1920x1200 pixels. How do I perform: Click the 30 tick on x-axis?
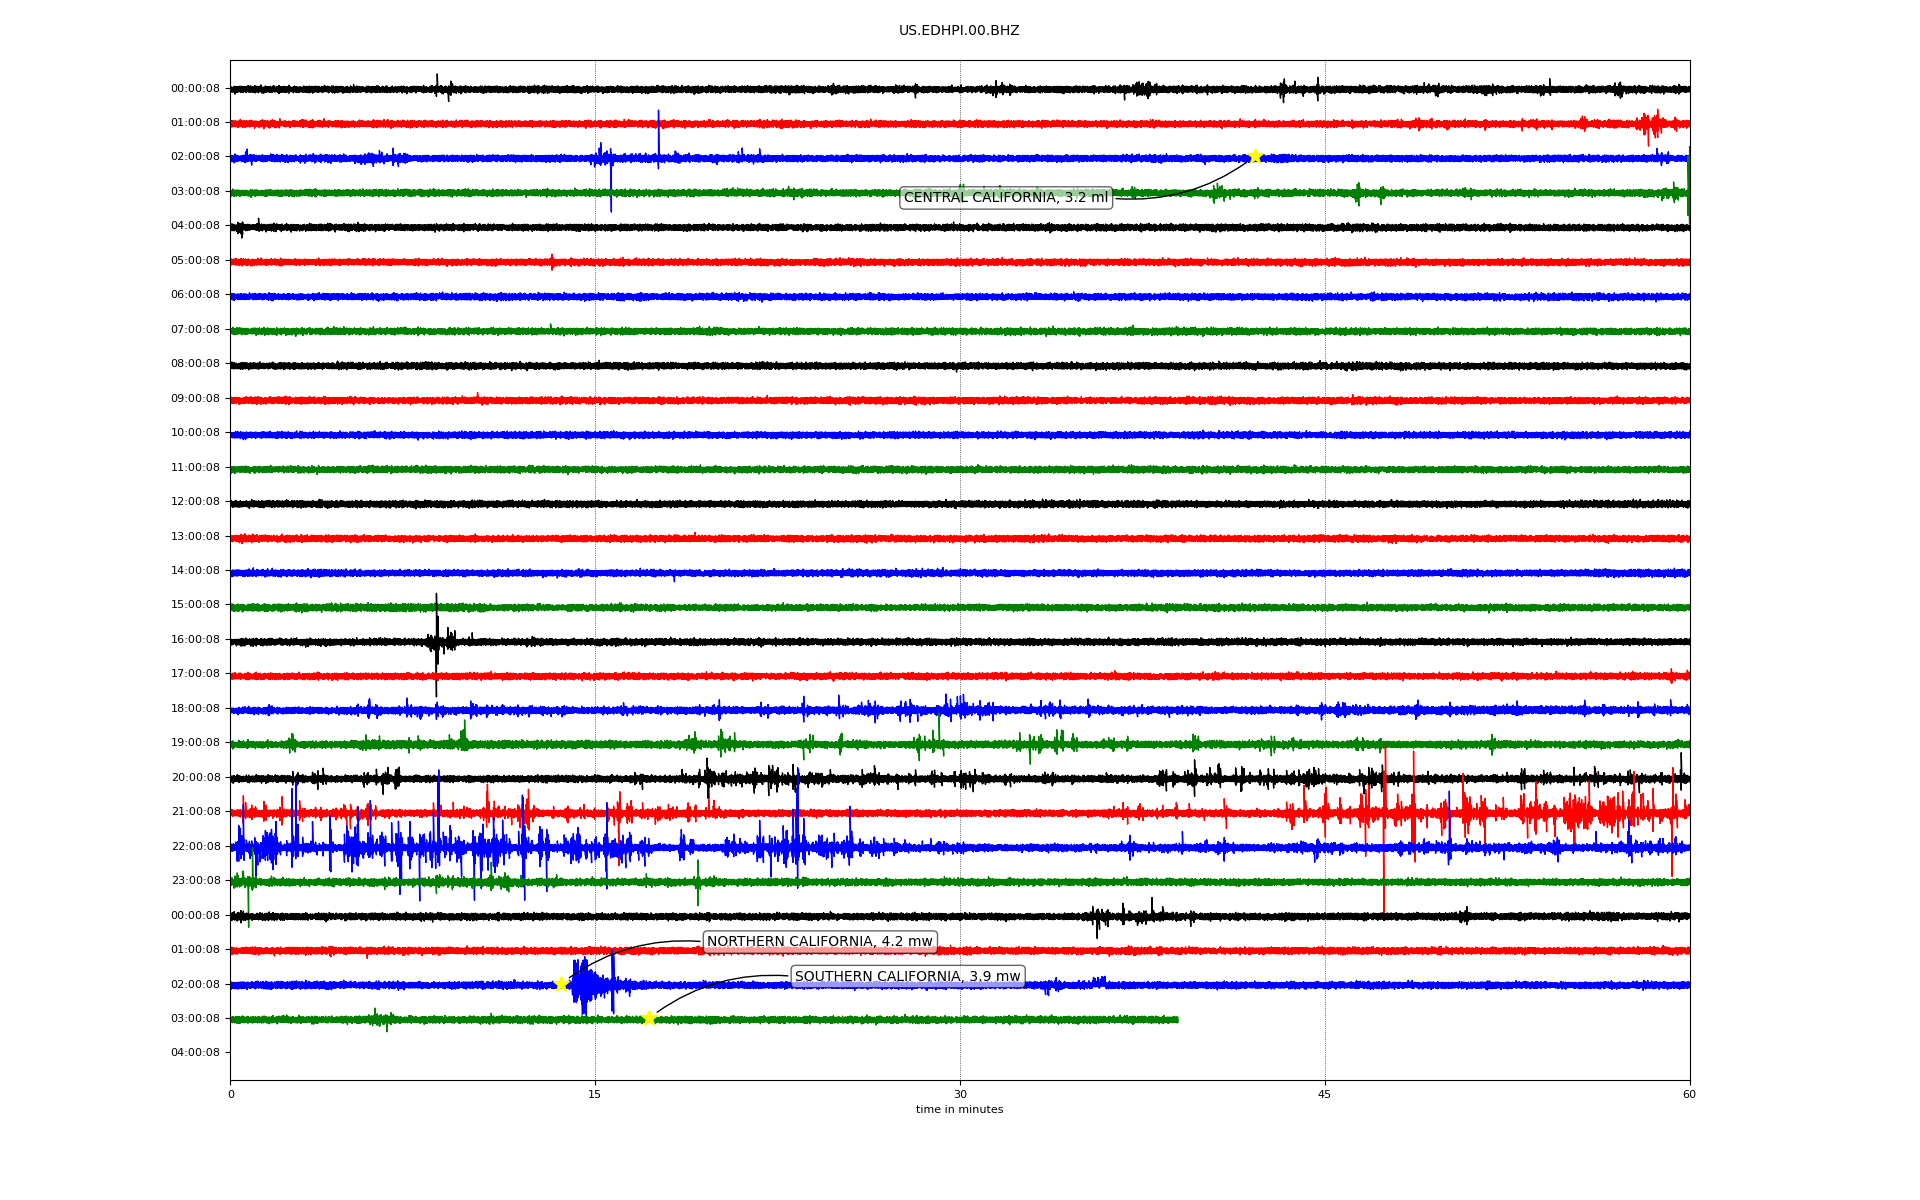coord(960,1094)
